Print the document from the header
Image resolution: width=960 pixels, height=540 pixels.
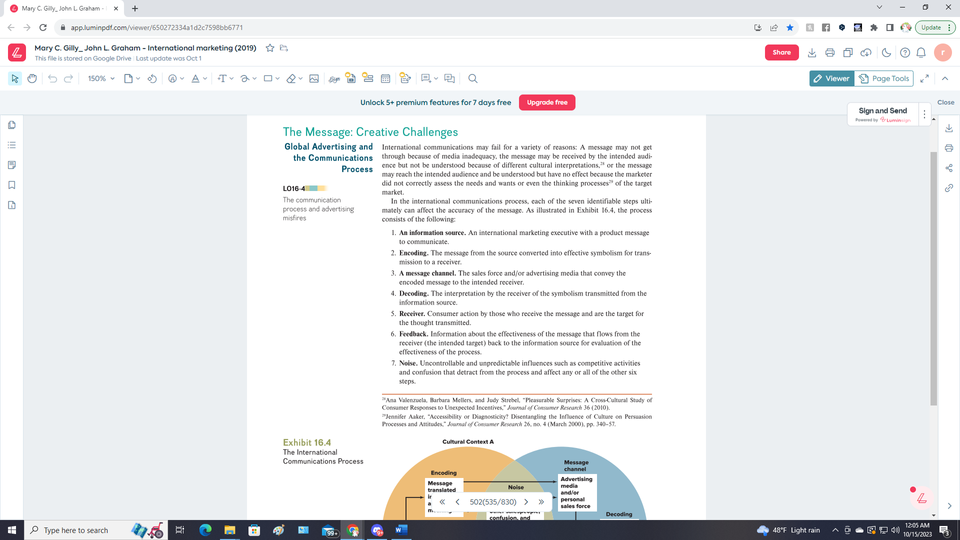pos(830,53)
